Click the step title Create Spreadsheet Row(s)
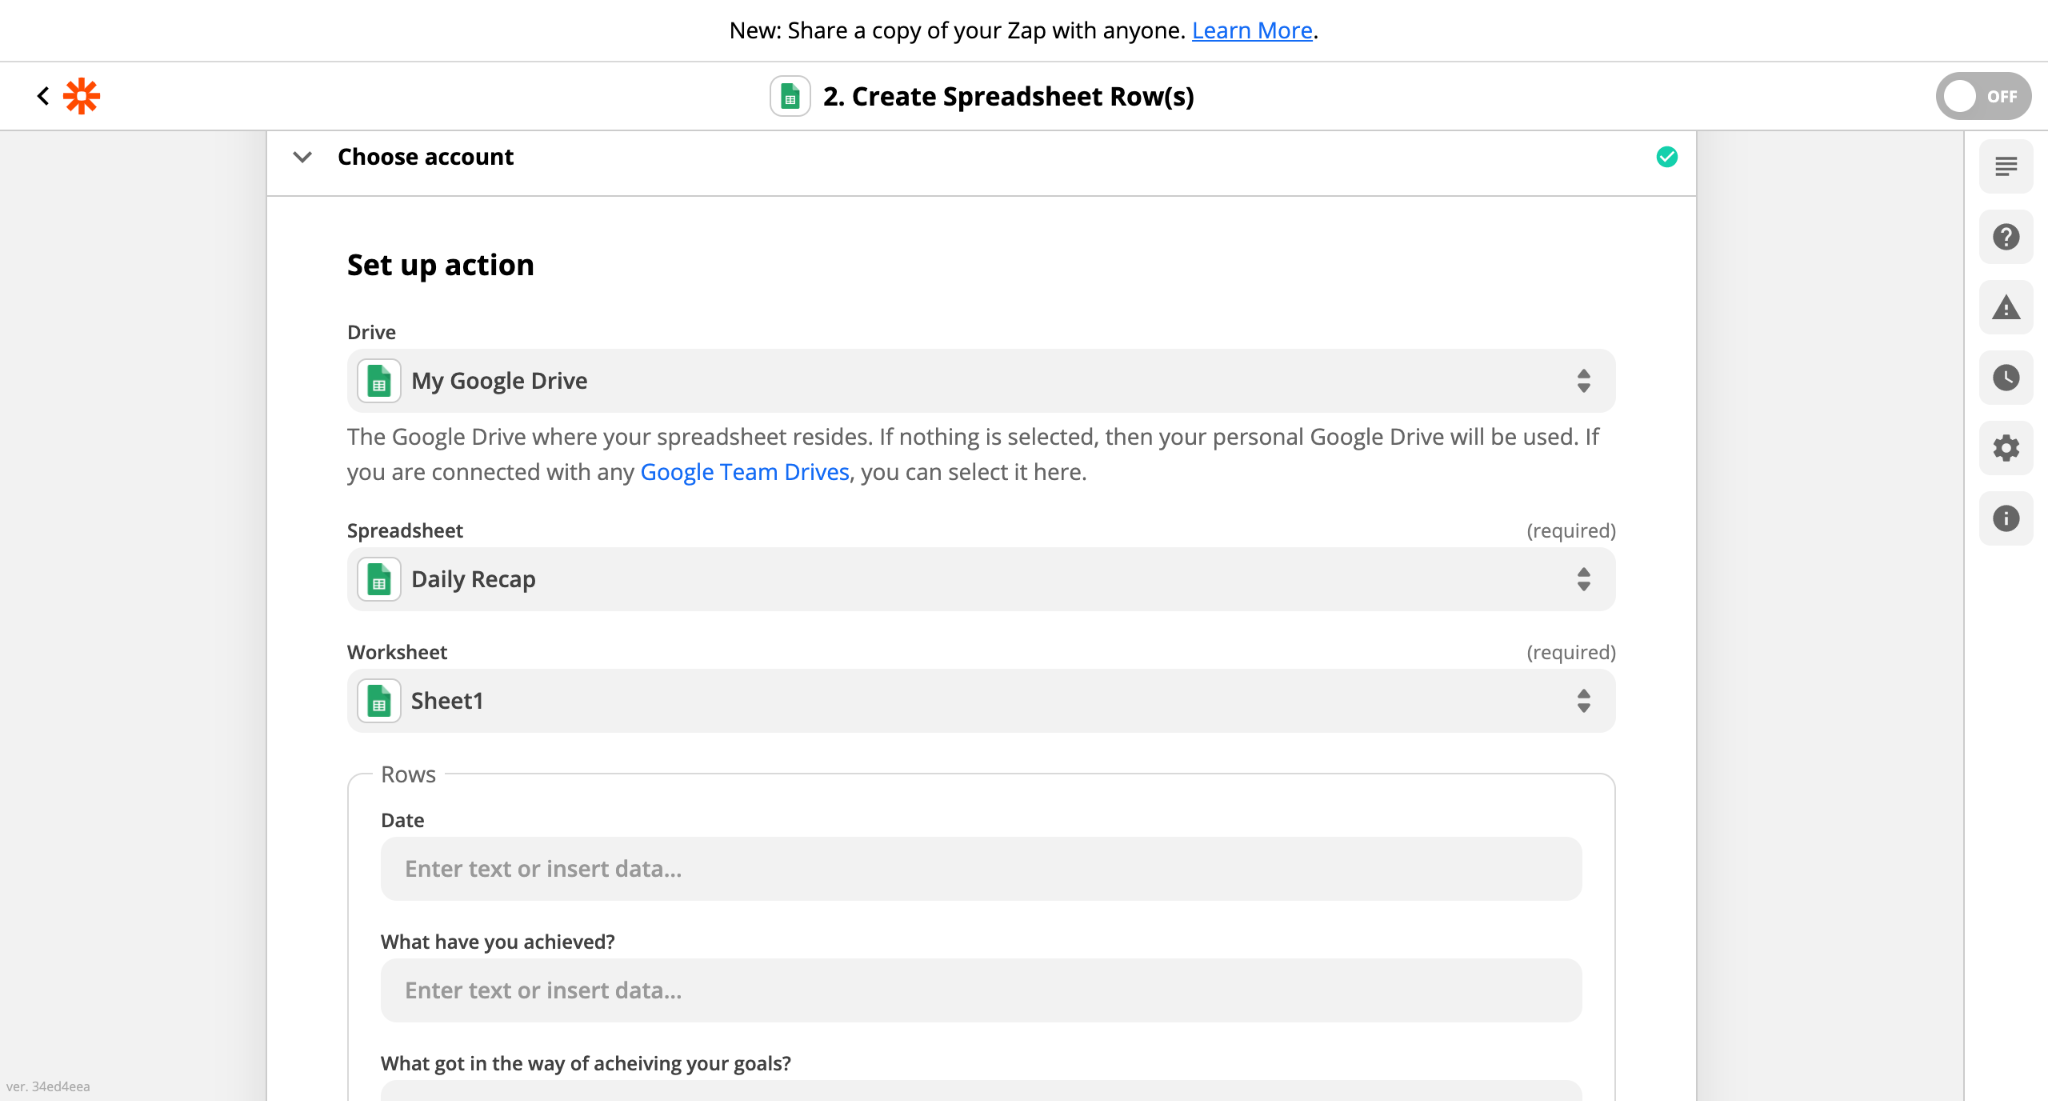 point(1008,97)
